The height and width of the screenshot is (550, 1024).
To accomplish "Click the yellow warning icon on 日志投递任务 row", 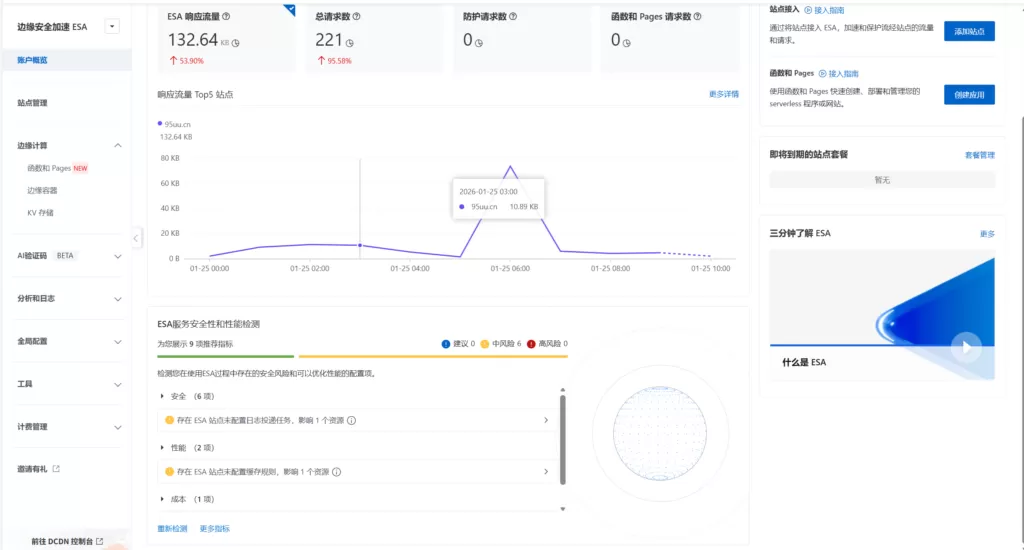I will pos(169,421).
